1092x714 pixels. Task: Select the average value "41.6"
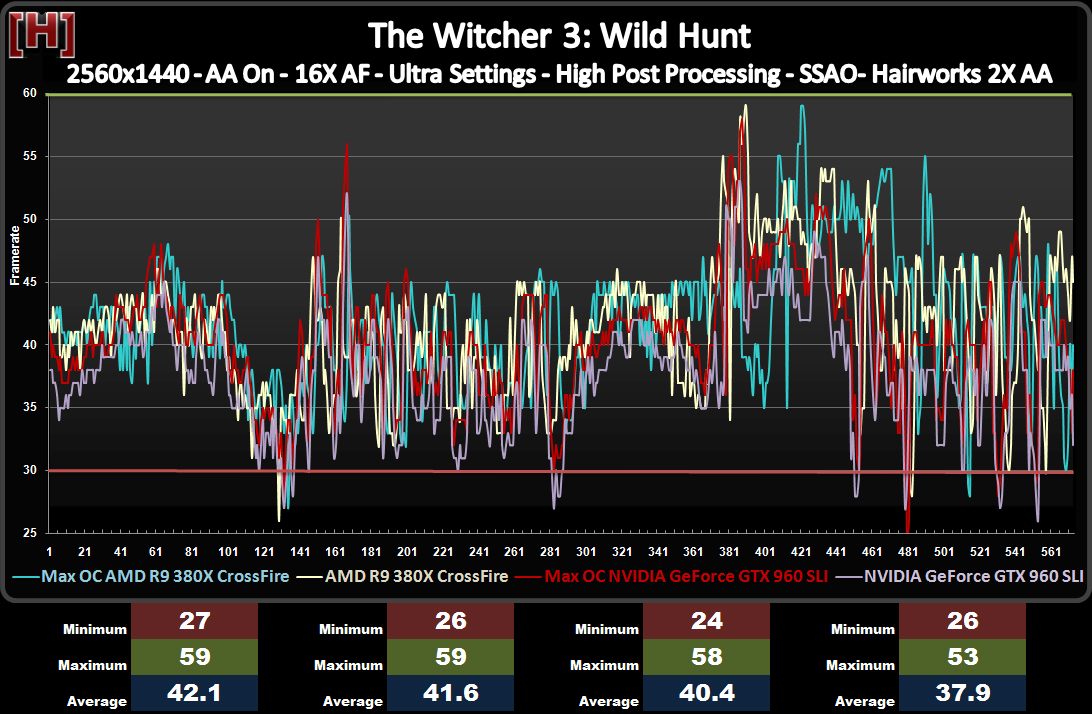pos(451,693)
